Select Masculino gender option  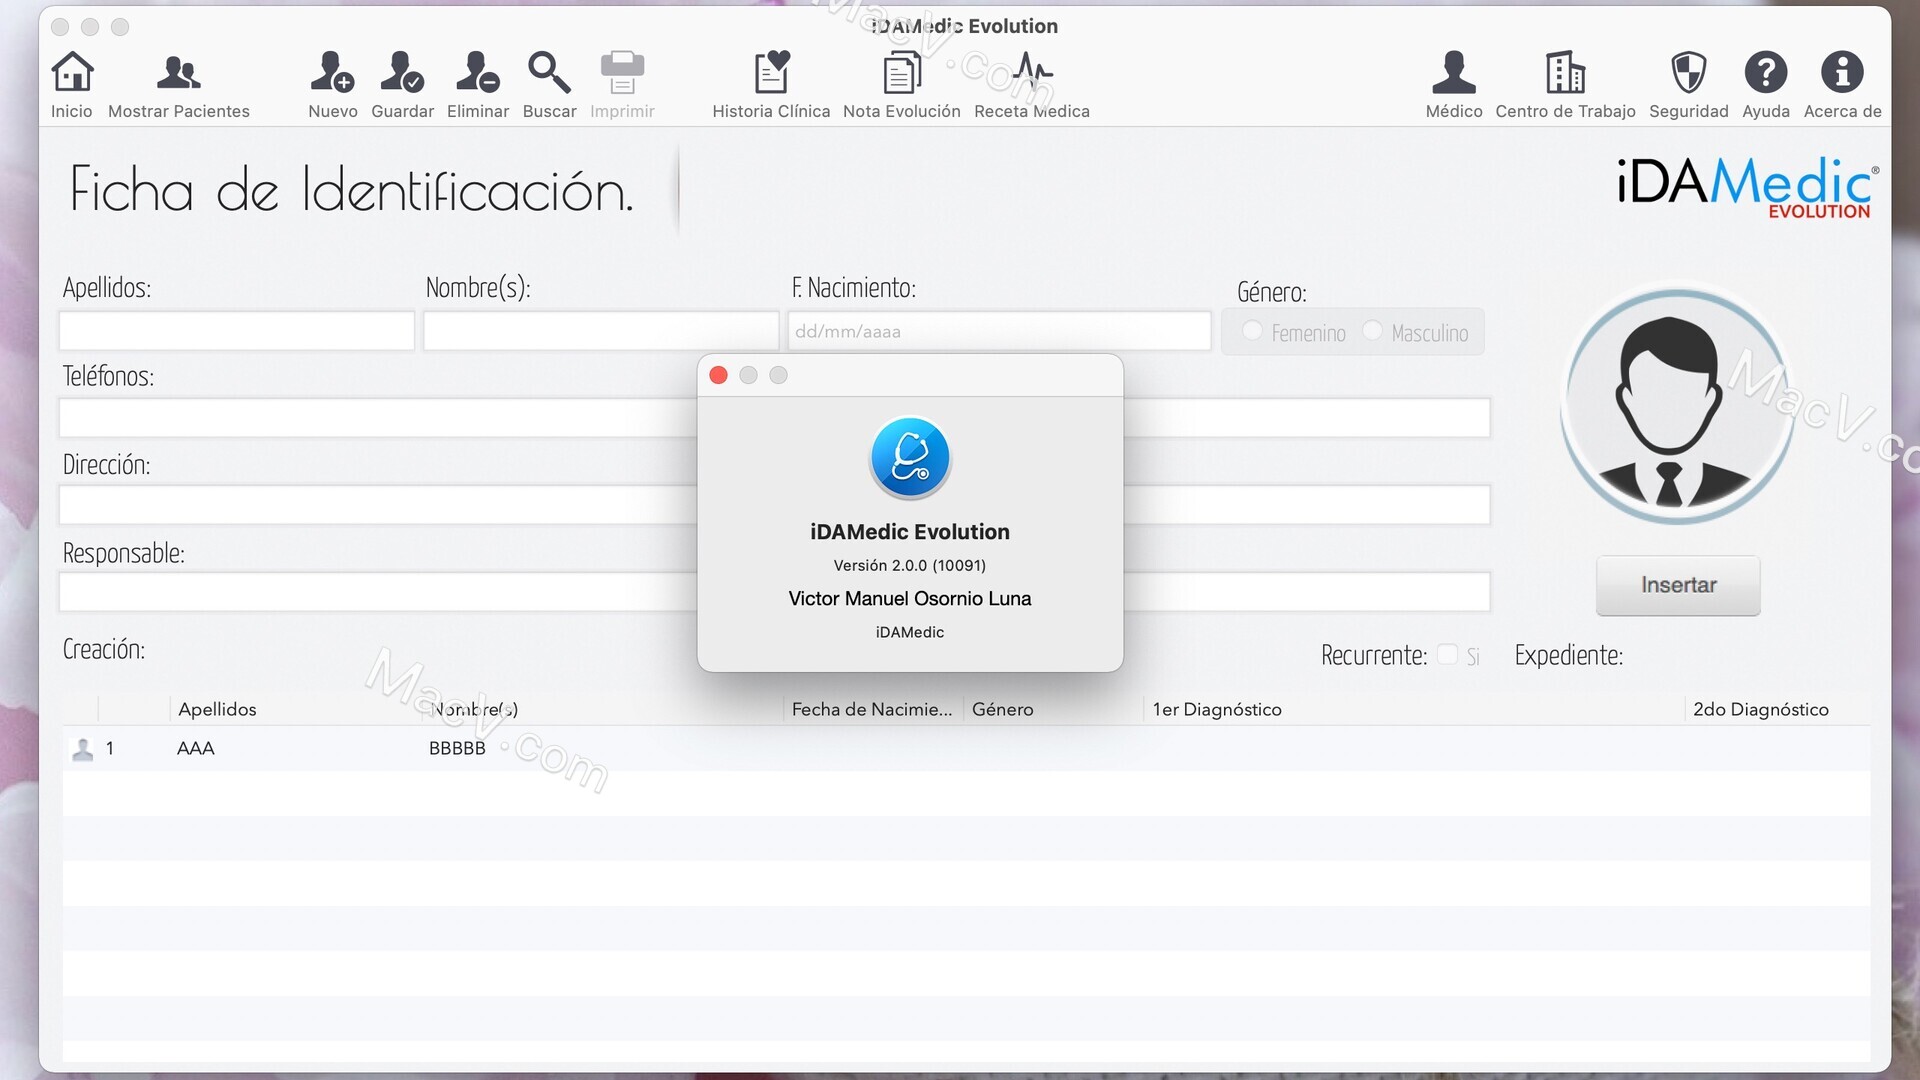point(1372,330)
